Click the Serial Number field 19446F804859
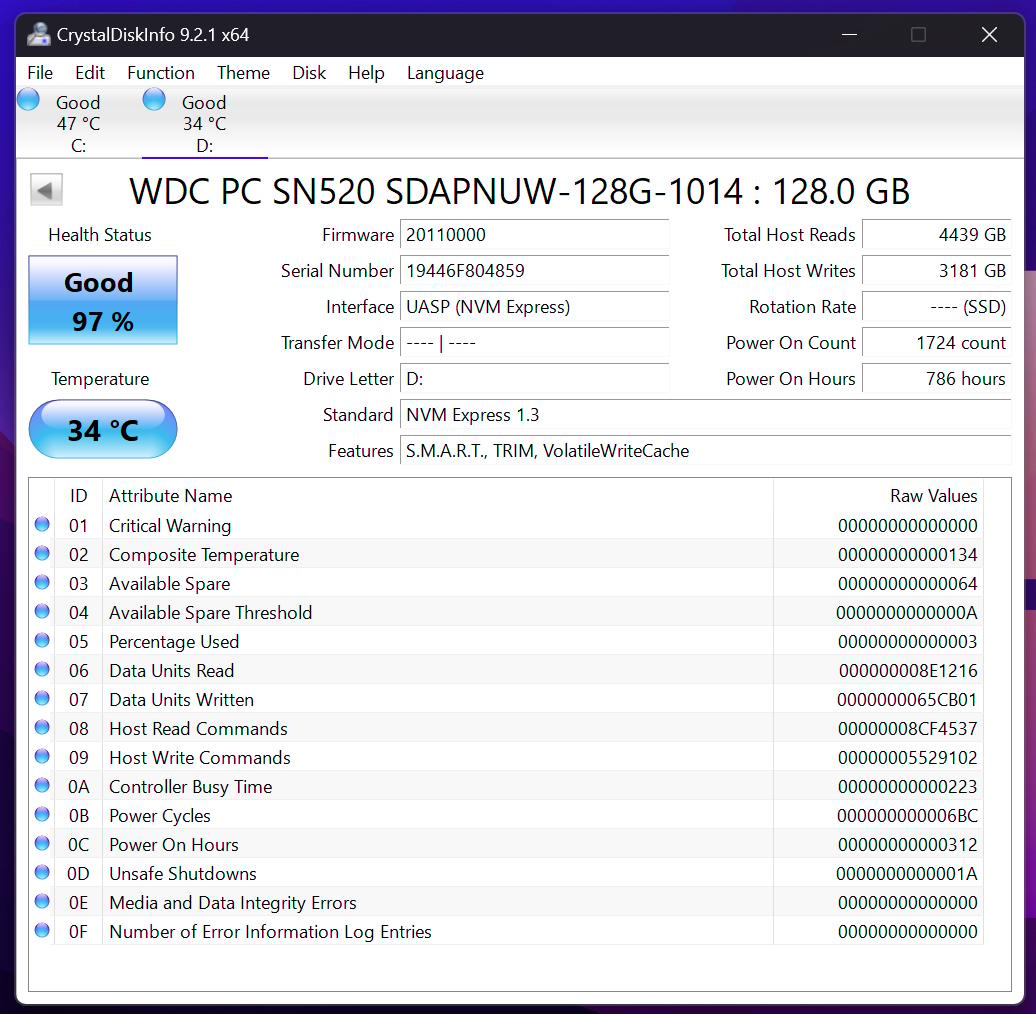The width and height of the screenshot is (1036, 1014). 534,271
